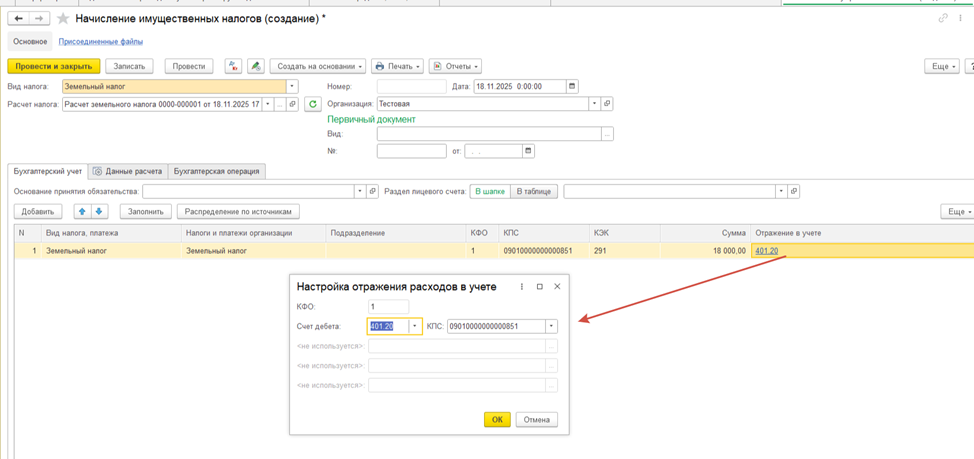Click into the Дата field
This screenshot has height=459, width=974.
coord(520,86)
